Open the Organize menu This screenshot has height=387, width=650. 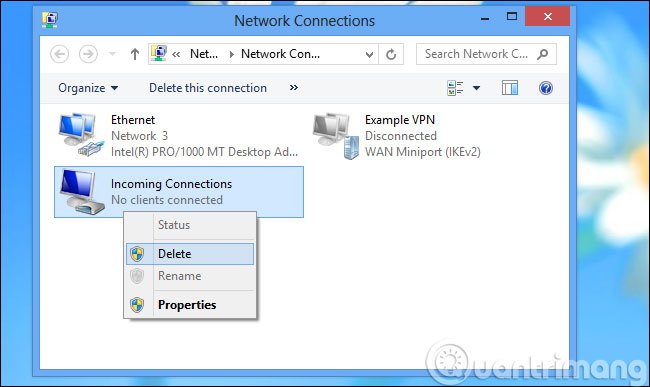[88, 88]
